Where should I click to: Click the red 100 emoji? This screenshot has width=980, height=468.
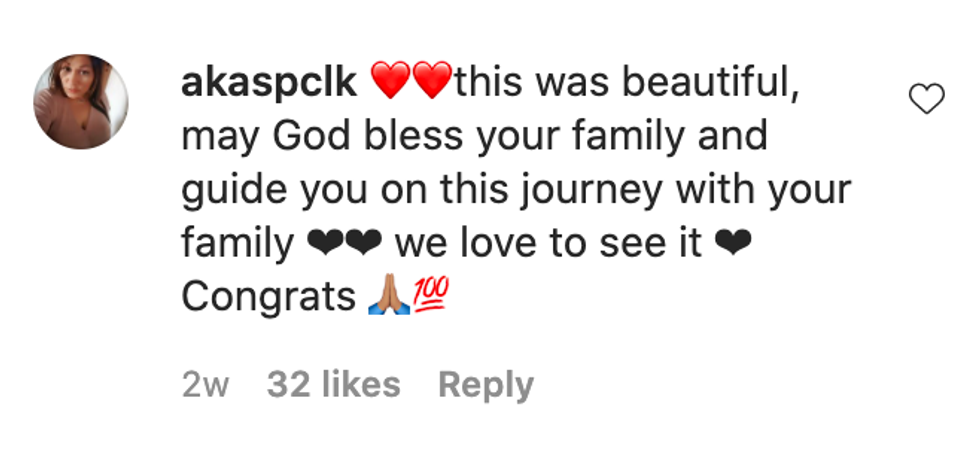431,296
